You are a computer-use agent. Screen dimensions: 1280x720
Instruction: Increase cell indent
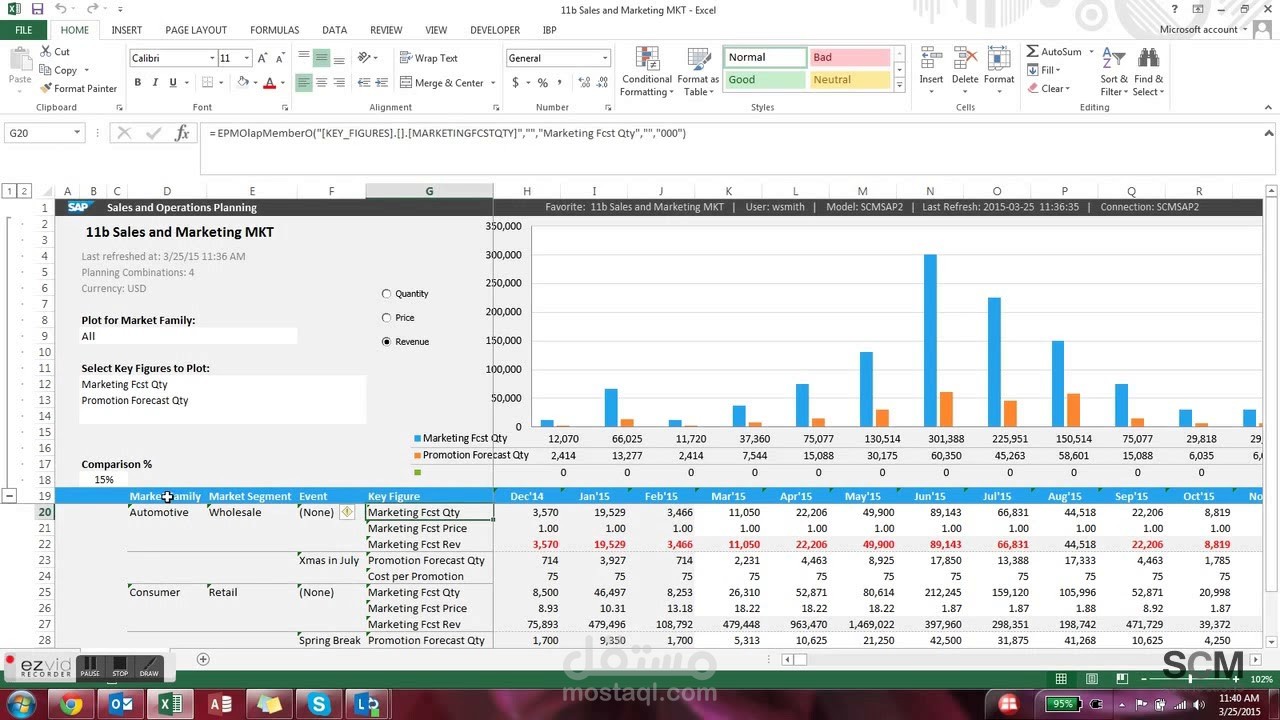[382, 83]
